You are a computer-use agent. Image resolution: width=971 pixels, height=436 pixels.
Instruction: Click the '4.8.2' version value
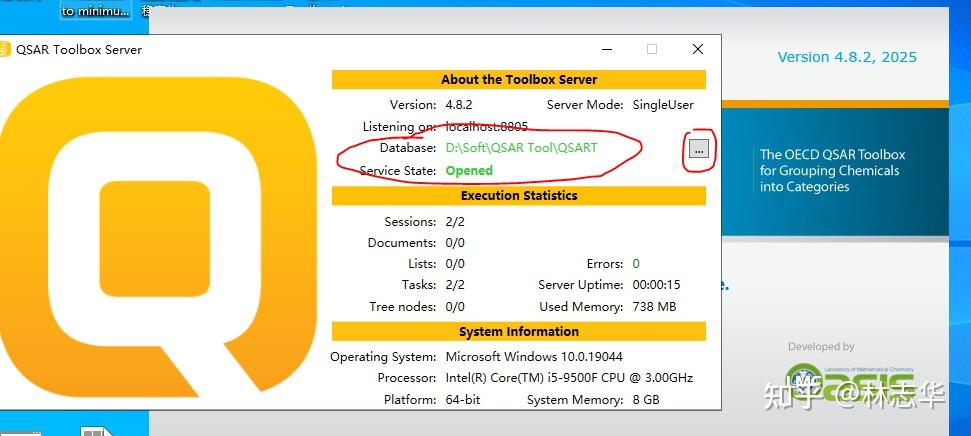pos(459,105)
